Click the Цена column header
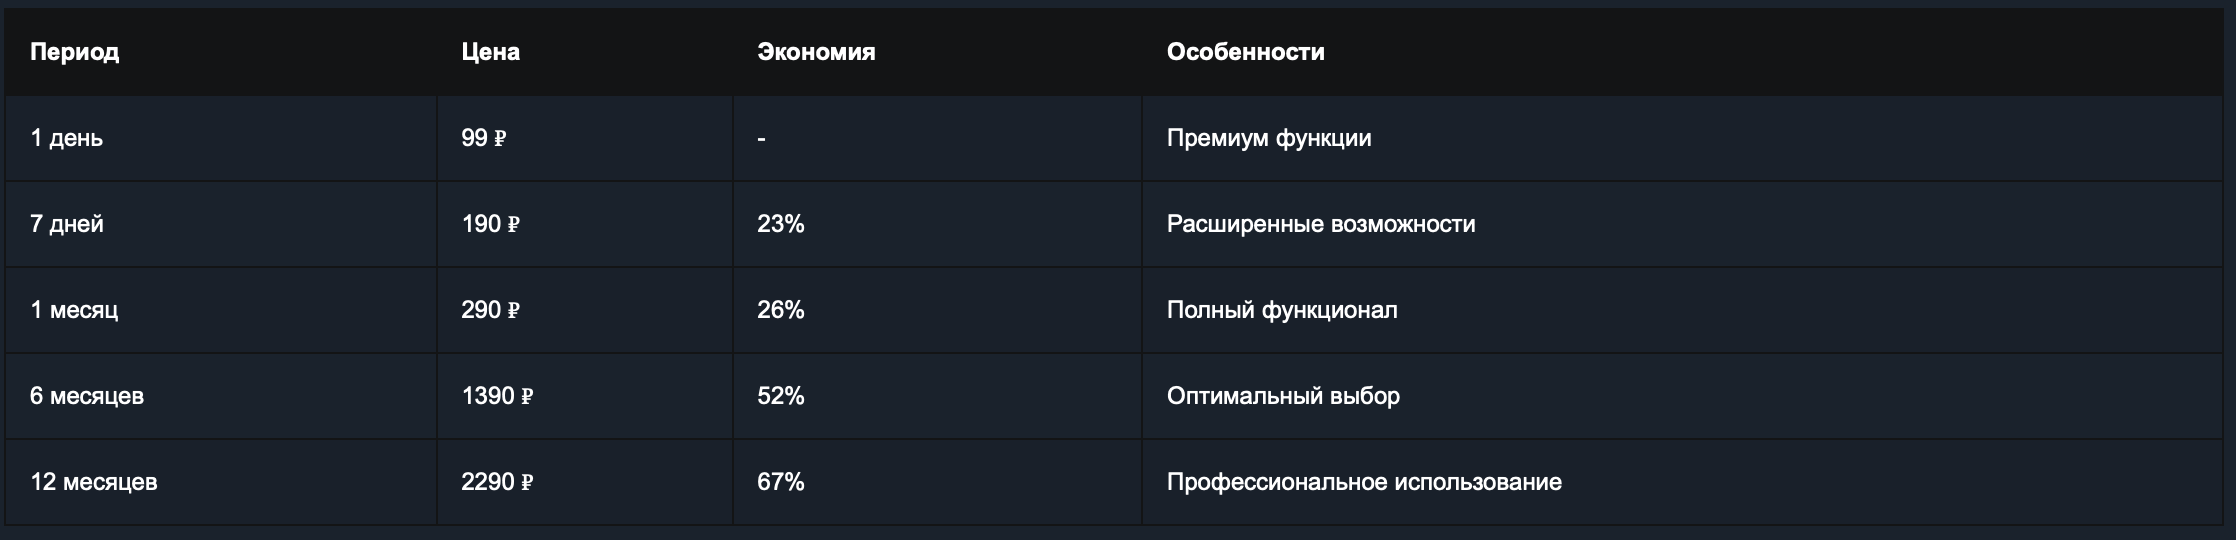 pos(490,52)
